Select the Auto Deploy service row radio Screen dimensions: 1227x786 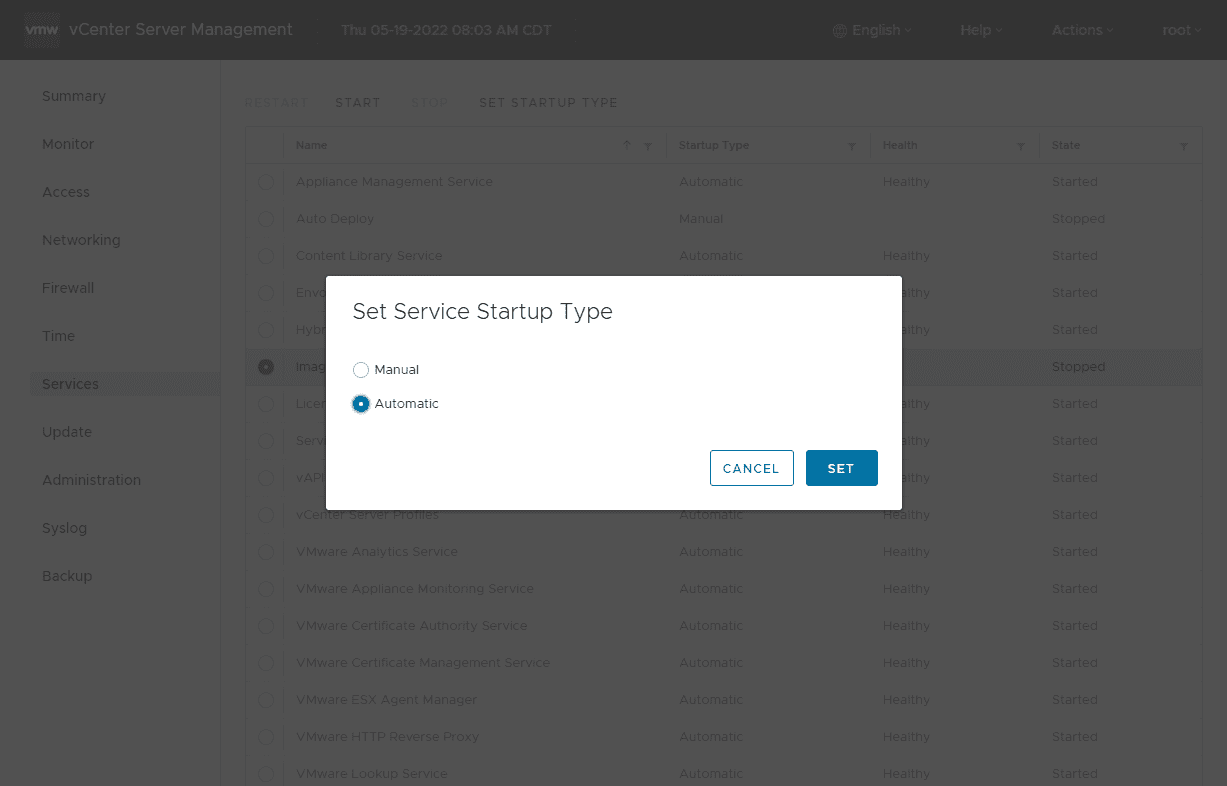coord(266,219)
